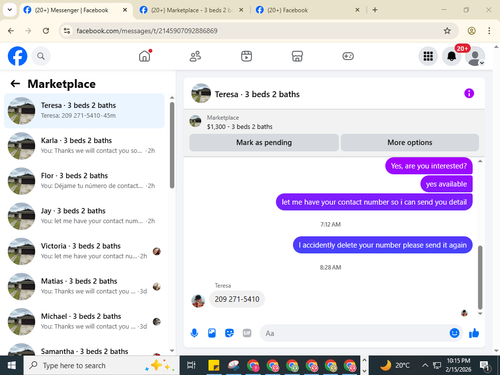Viewport: 500px width, 375px height.
Task: Click the Facebook logo icon
Action: [17, 56]
